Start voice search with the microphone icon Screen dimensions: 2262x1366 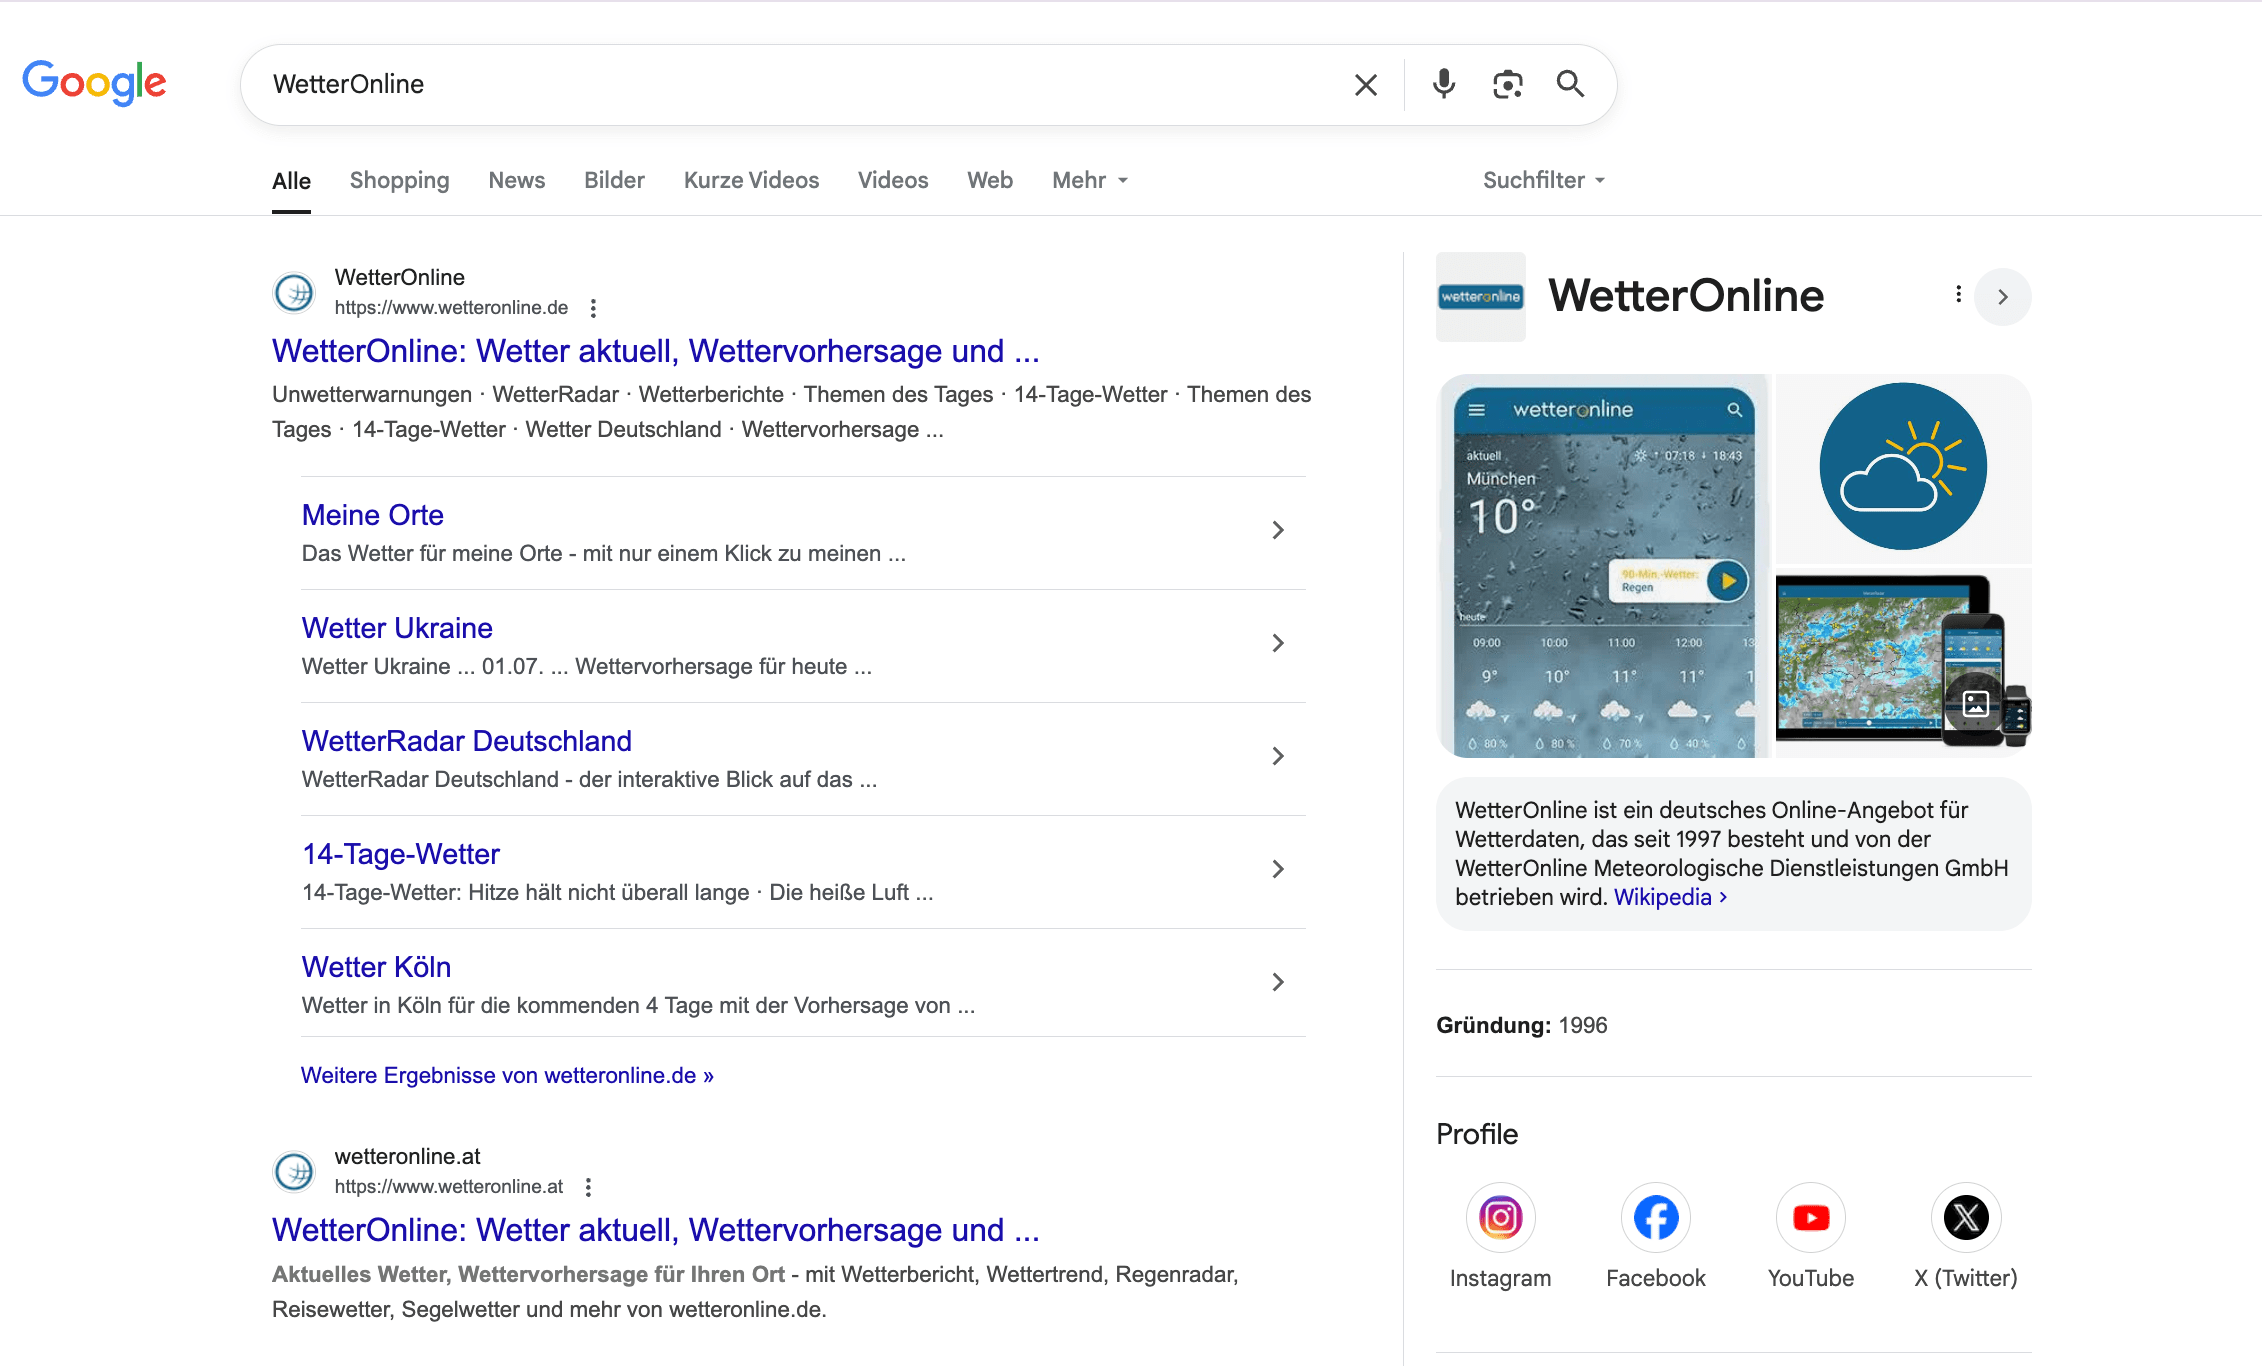(1443, 84)
